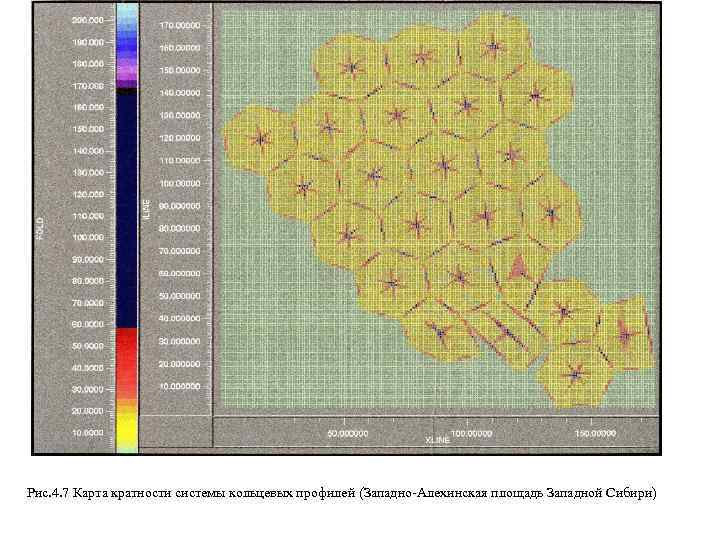Select the FOLD scale value 200.000
The width and height of the screenshot is (720, 540).
88,20
